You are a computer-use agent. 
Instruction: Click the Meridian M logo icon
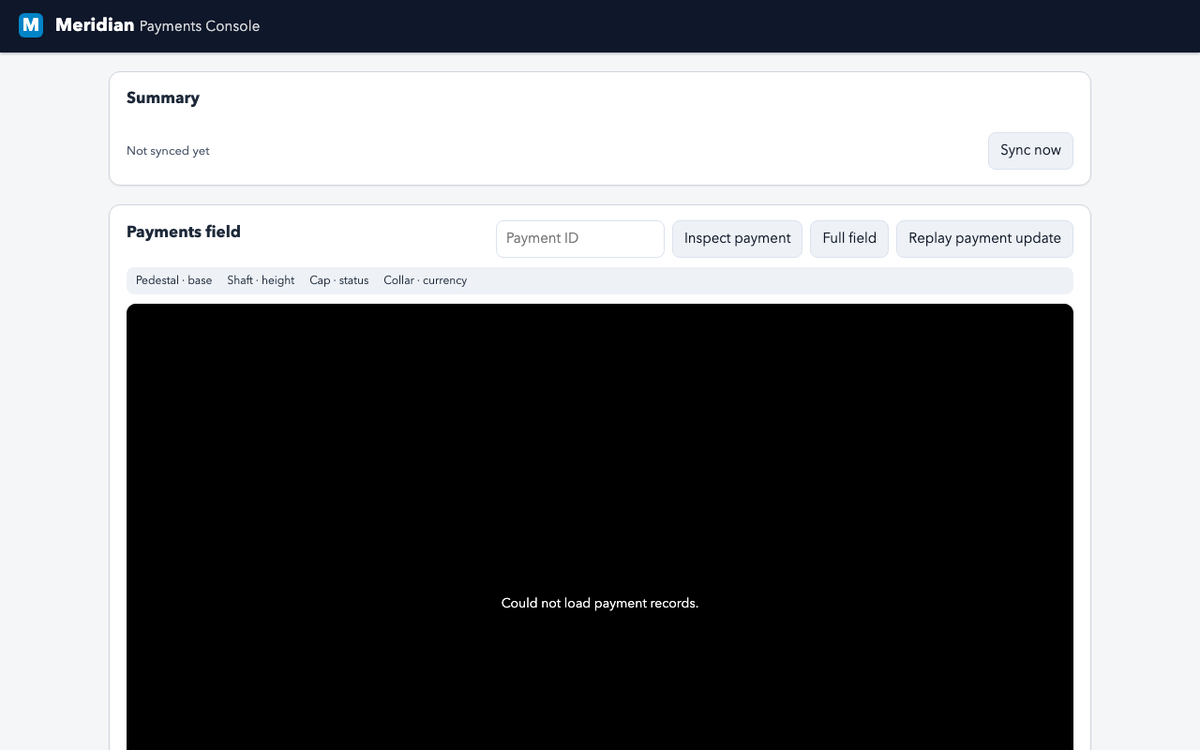click(x=31, y=25)
